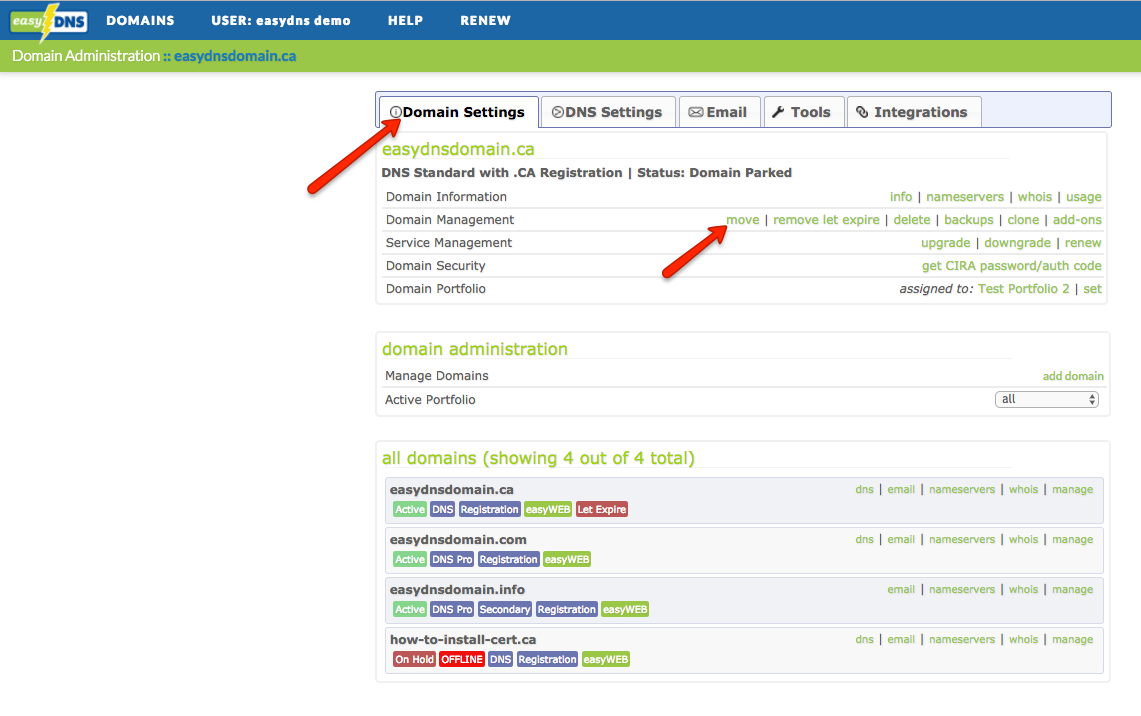Open the Email tab
Screen dimensions: 1141x716
click(720, 112)
